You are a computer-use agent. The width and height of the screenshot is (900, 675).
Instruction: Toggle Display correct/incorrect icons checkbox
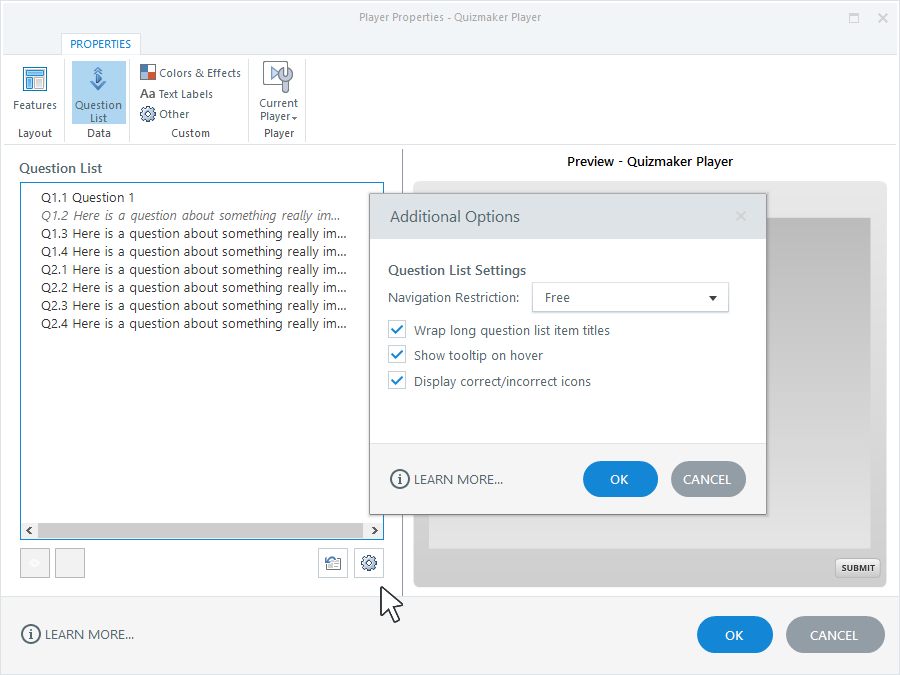click(x=397, y=381)
